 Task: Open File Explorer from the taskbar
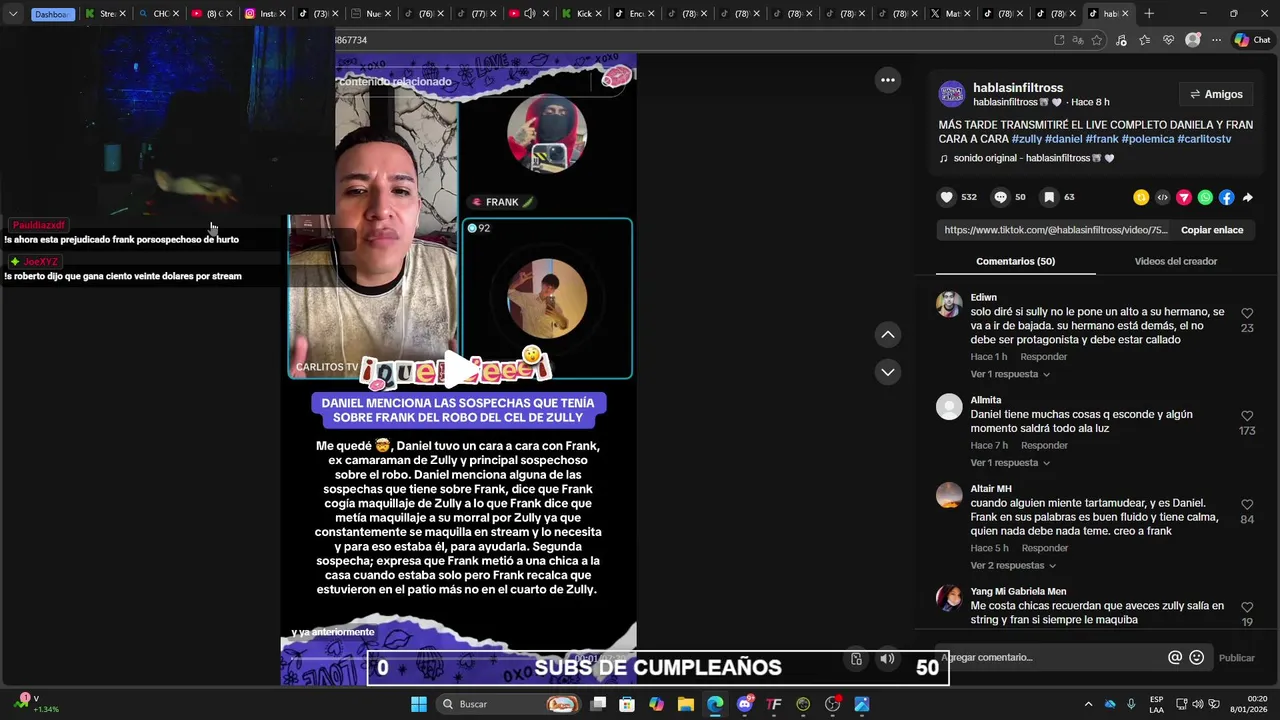pyautogui.click(x=685, y=704)
